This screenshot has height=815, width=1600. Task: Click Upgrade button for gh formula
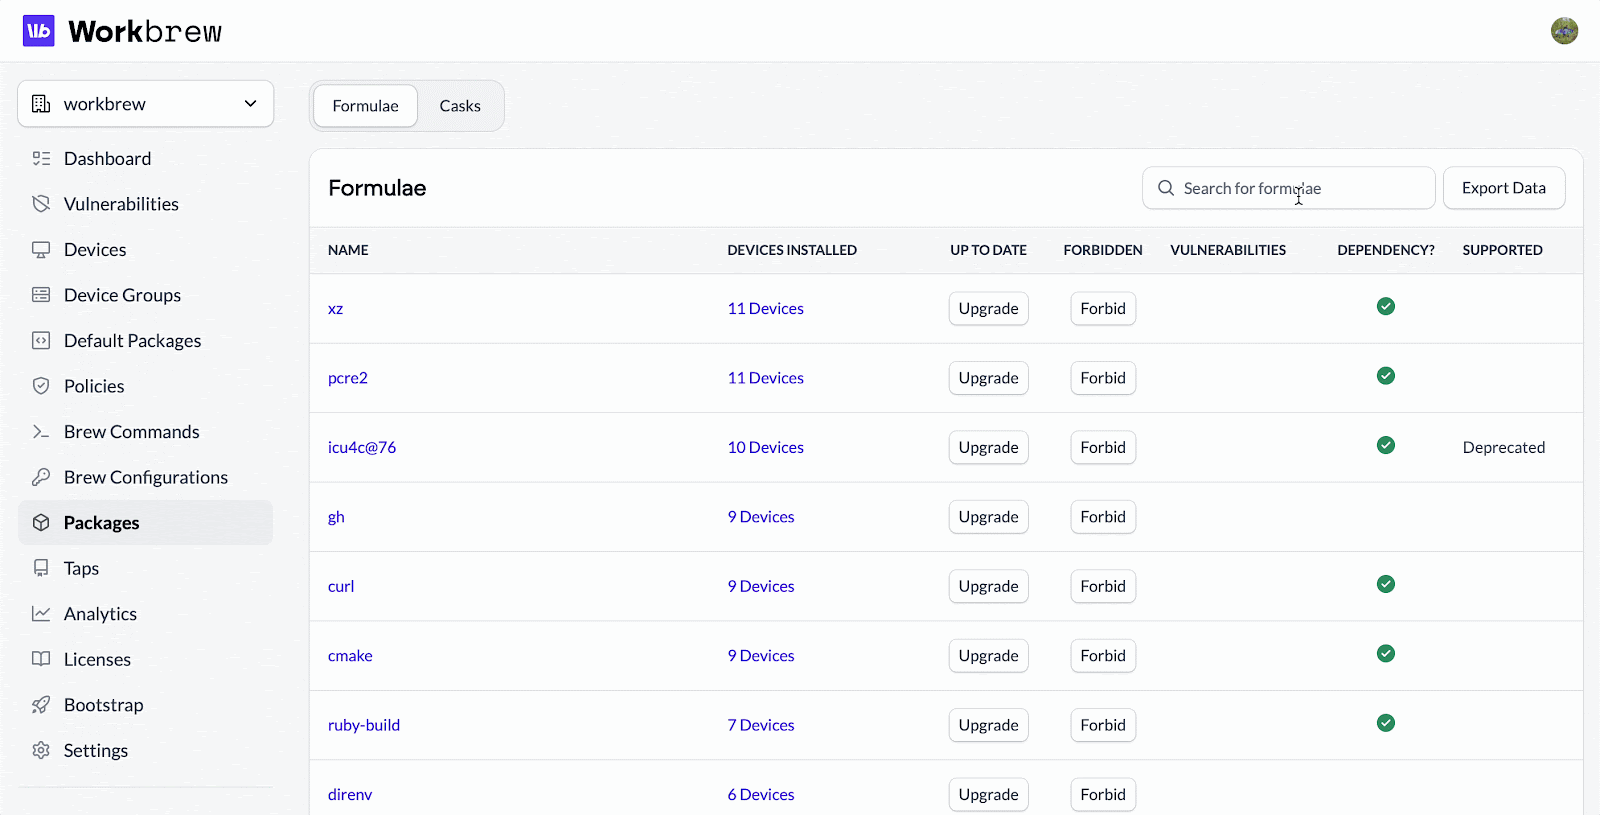click(988, 517)
